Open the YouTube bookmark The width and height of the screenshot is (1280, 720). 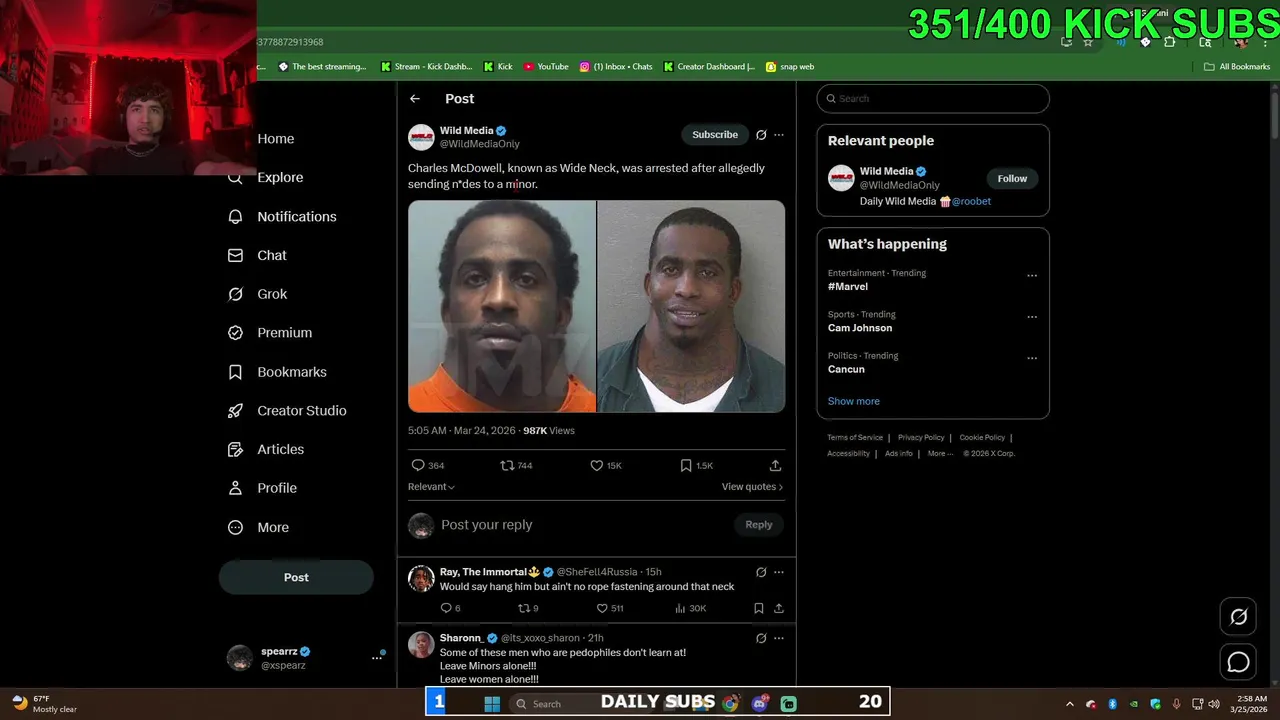pyautogui.click(x=546, y=67)
